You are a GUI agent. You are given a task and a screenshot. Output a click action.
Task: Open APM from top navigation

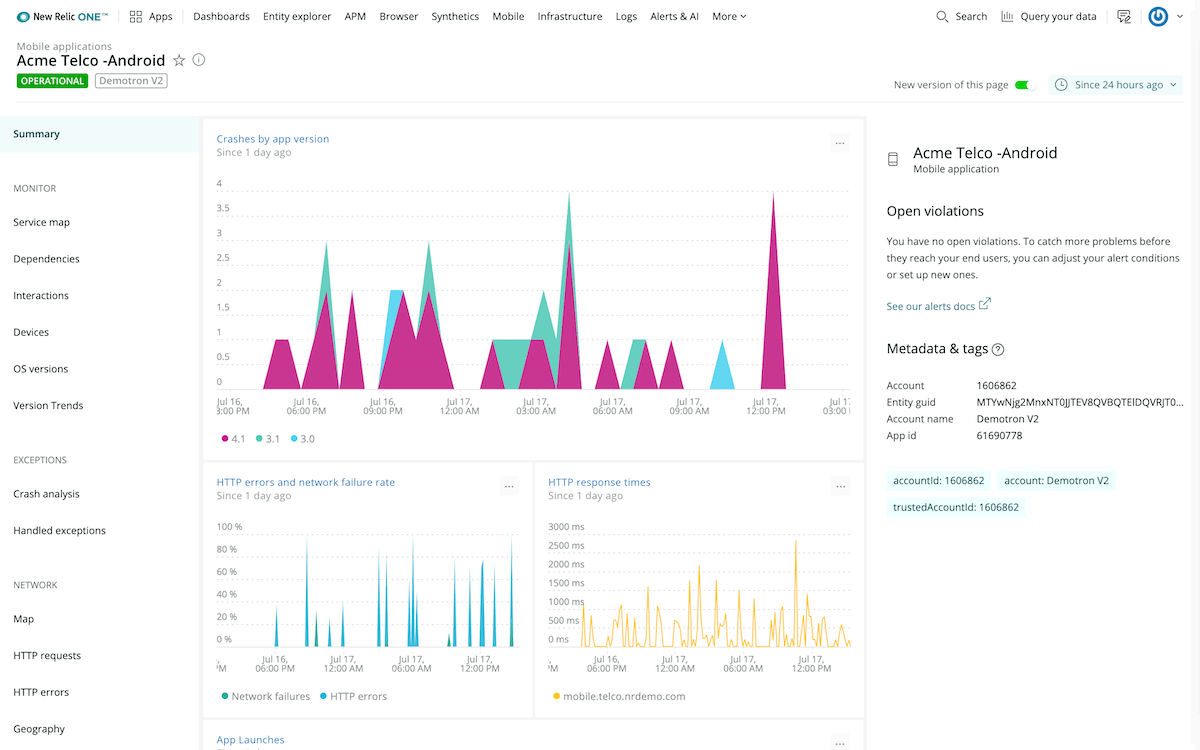coord(355,16)
